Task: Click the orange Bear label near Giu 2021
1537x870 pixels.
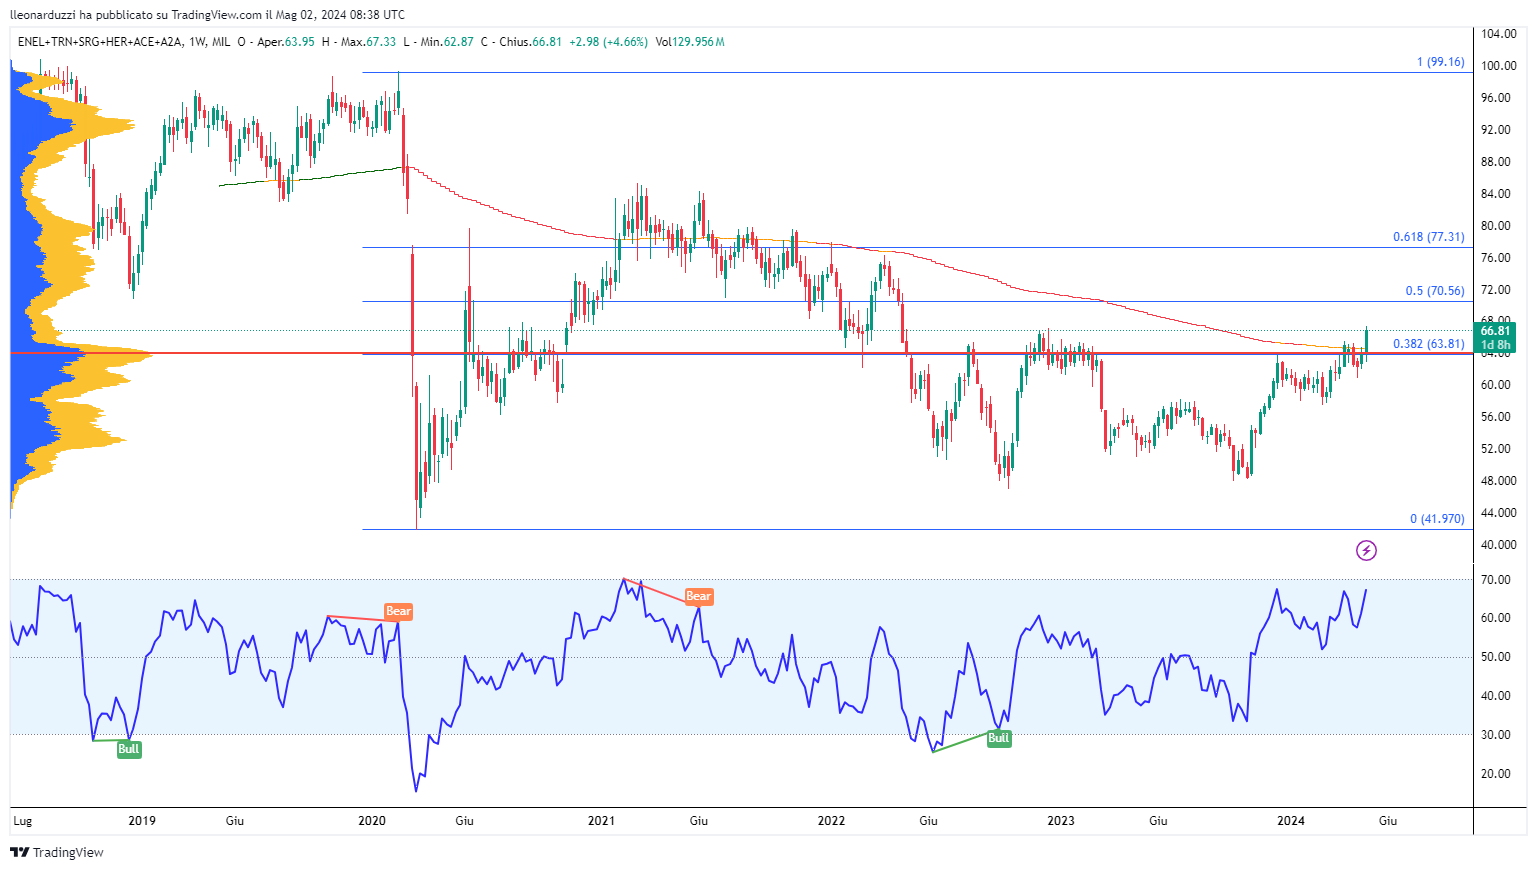Action: (698, 596)
